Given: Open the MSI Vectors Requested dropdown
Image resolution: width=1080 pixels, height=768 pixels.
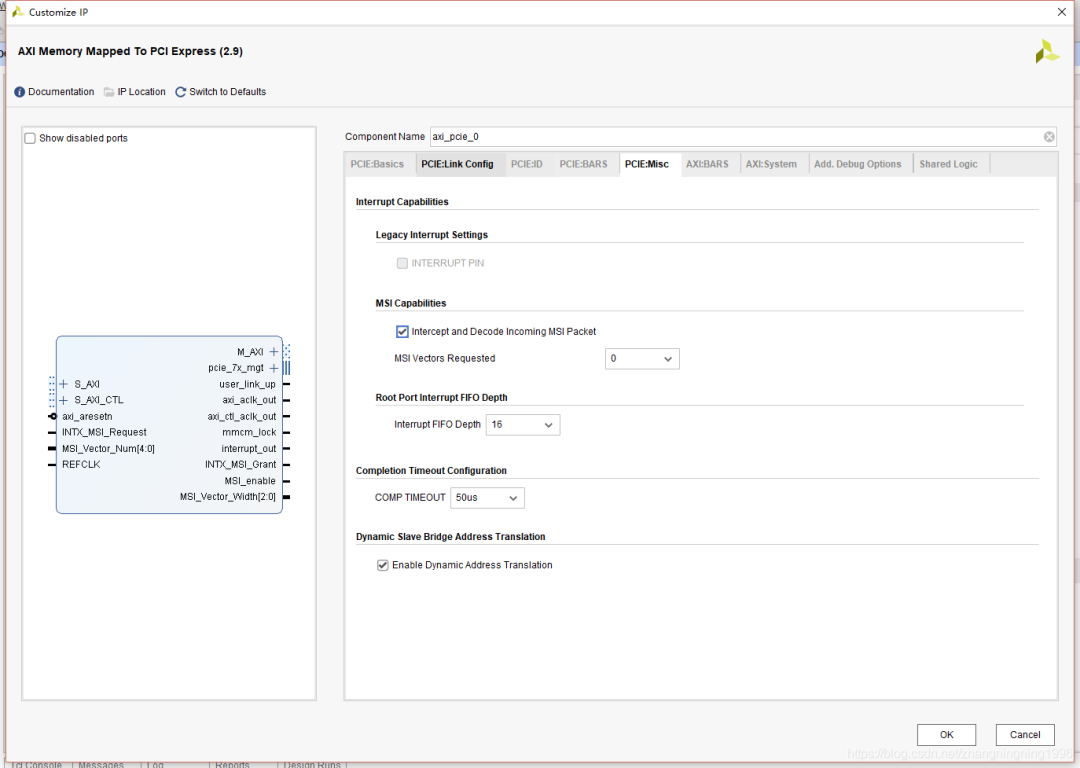Looking at the screenshot, I should click(x=642, y=359).
